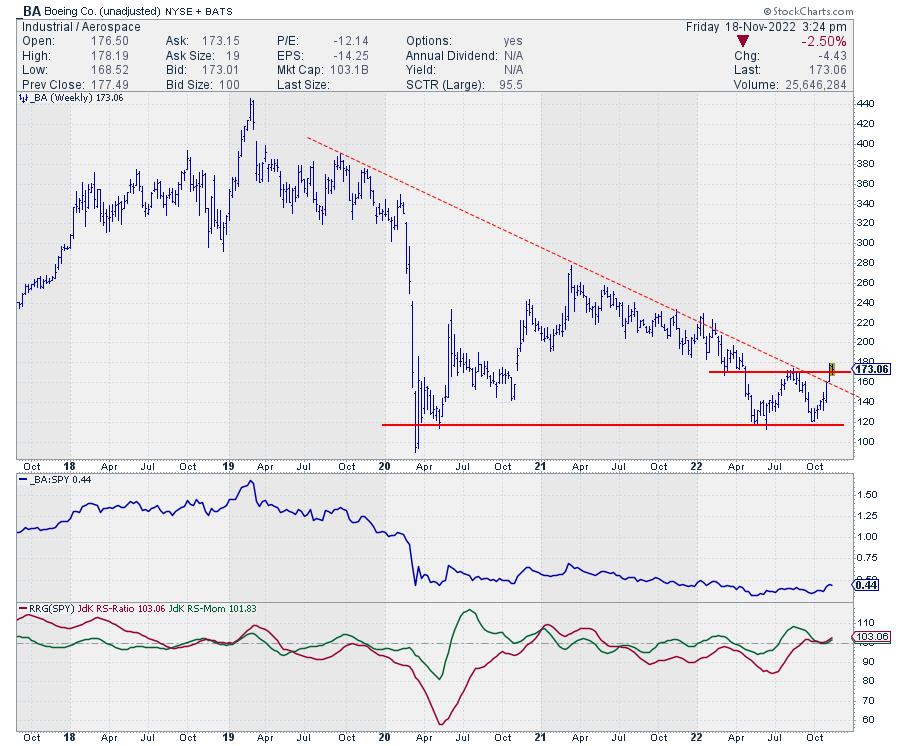Click the weekly bar-type icon beside _BA legend
900x746 pixels.
[x=23, y=100]
